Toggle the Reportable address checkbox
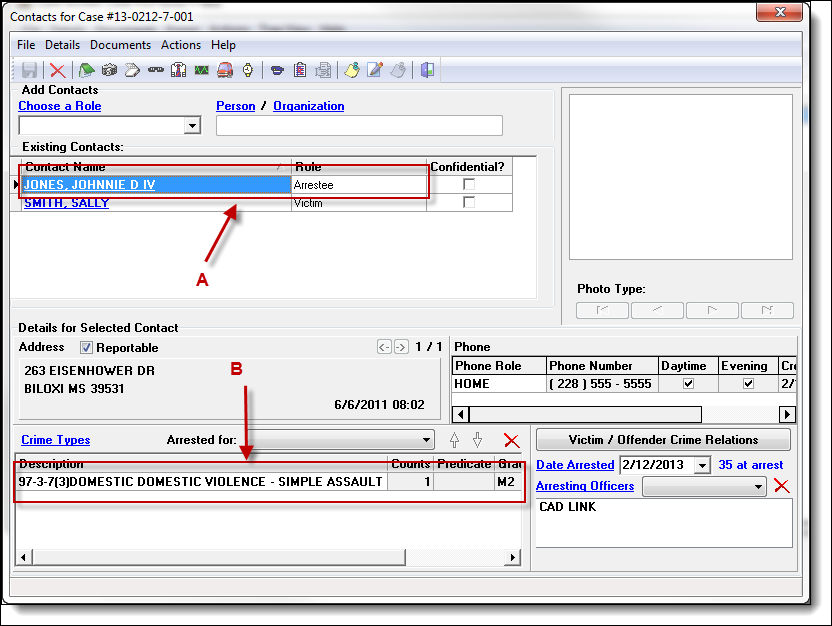This screenshot has height=626, width=832. (x=86, y=348)
